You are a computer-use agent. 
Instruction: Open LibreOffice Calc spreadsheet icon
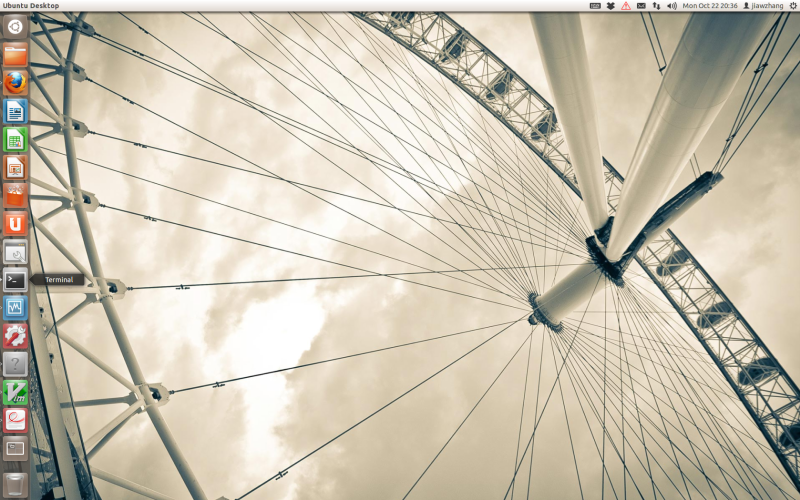[x=15, y=139]
